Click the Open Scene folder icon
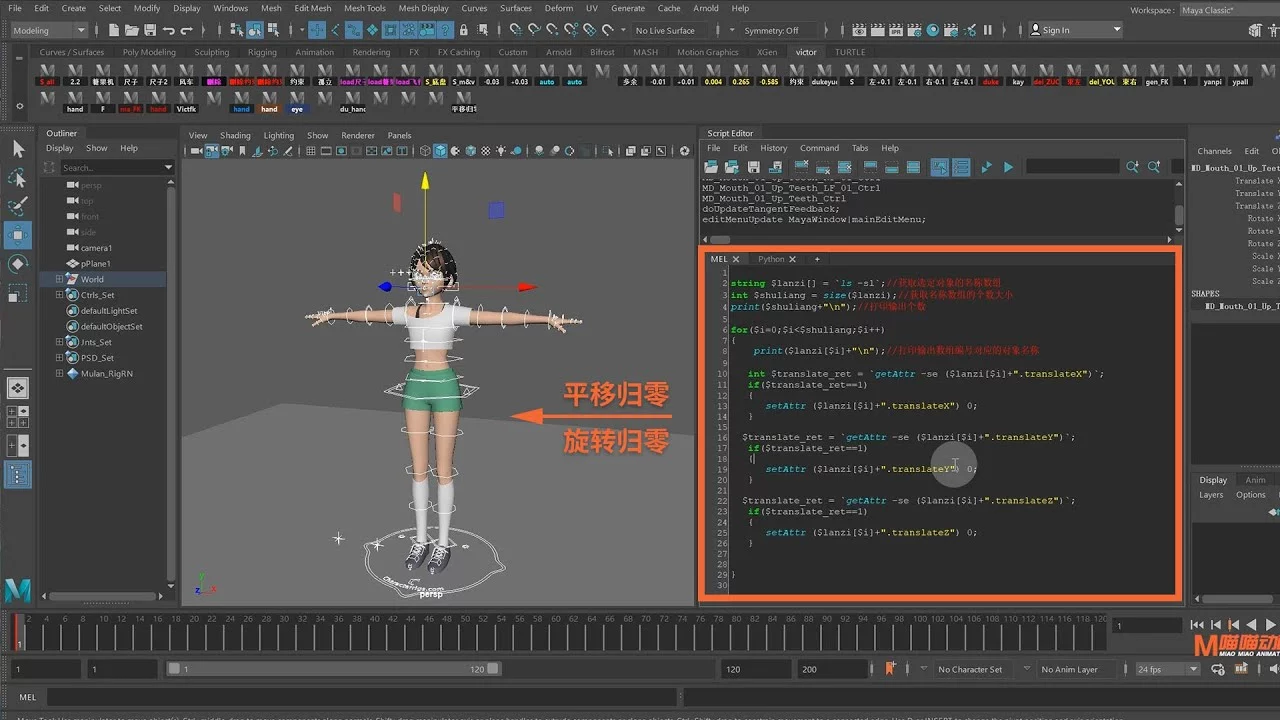Viewport: 1280px width, 720px height. (132, 31)
